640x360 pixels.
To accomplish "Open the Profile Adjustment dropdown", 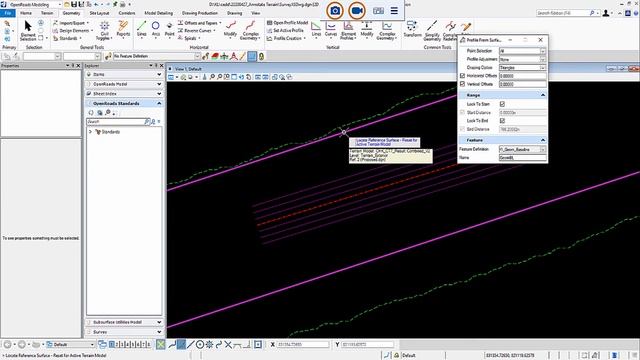I will (543, 59).
